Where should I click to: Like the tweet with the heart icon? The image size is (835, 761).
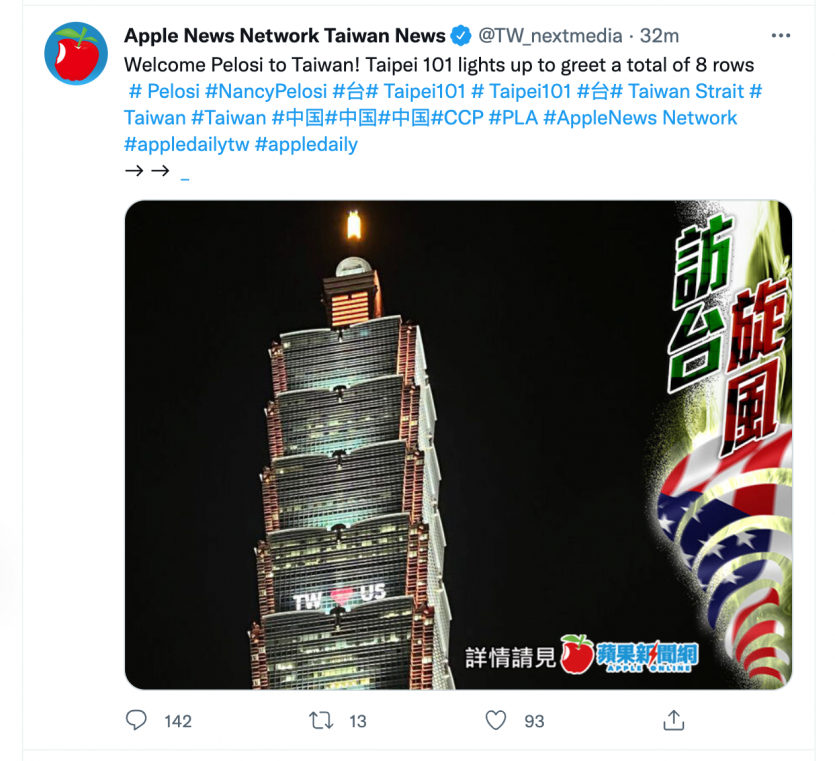point(496,721)
